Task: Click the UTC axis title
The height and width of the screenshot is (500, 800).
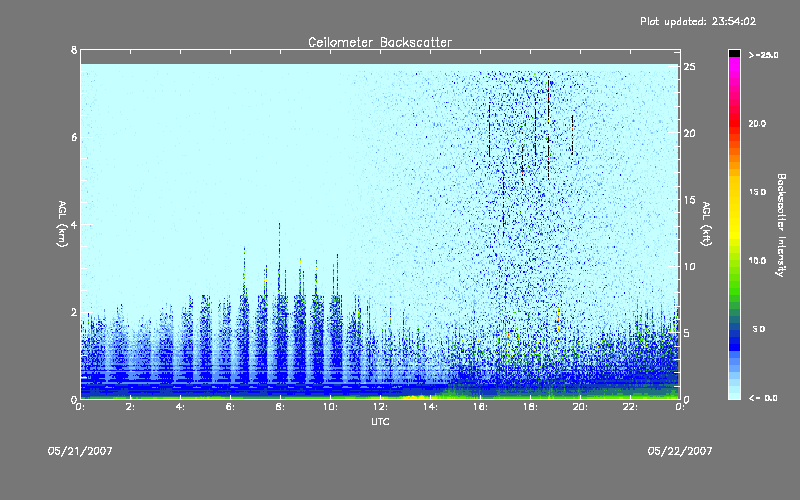Action: [380, 422]
